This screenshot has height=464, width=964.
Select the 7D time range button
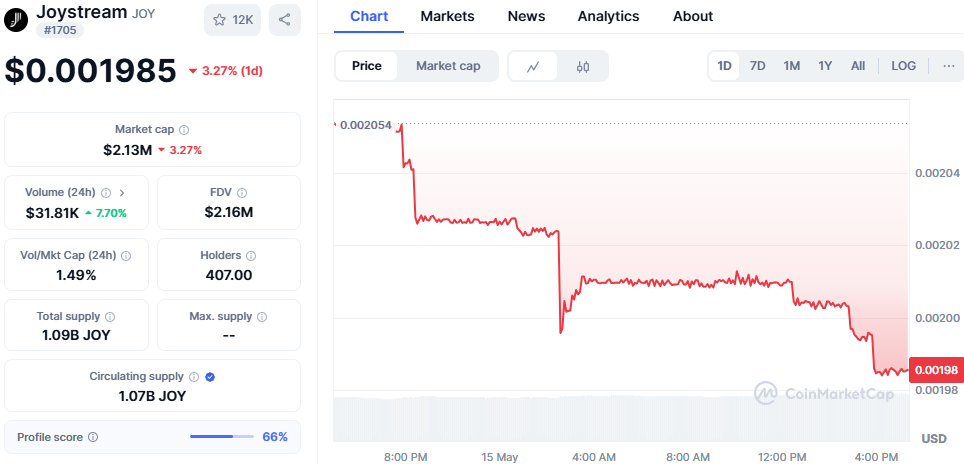pos(758,66)
